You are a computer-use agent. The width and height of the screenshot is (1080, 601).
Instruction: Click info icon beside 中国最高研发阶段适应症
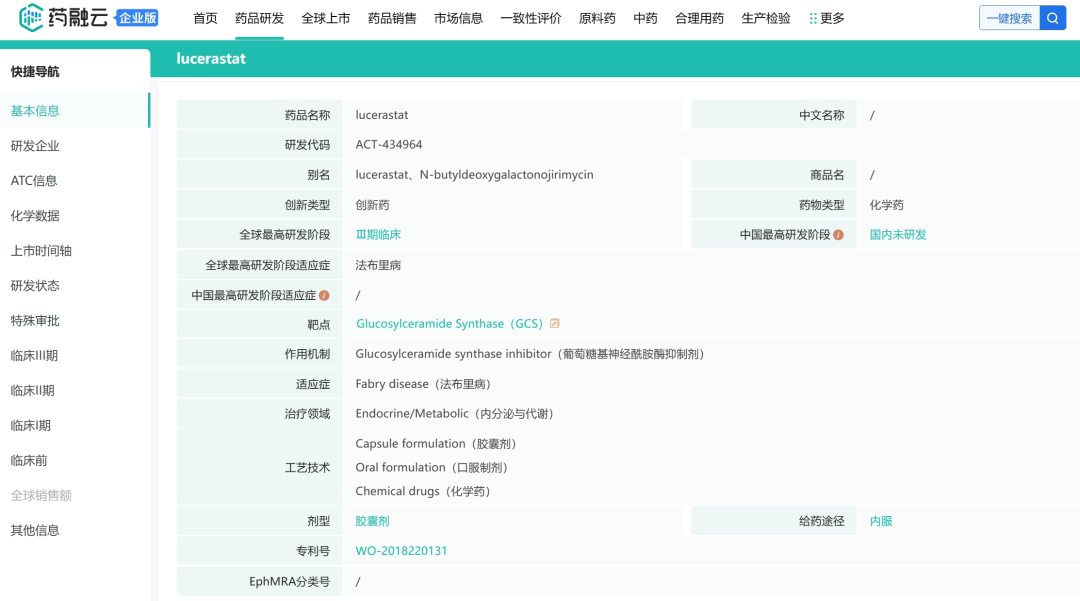[324, 295]
